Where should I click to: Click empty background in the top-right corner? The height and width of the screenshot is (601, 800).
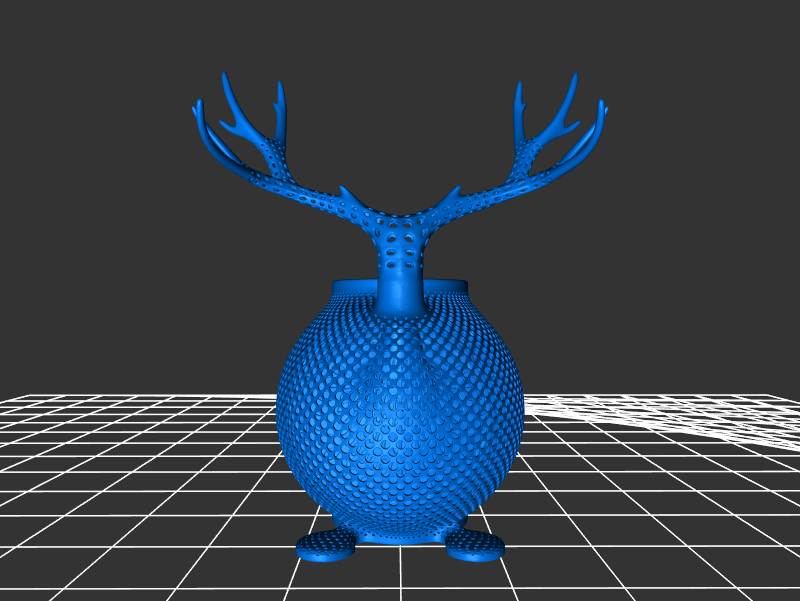tap(760, 40)
